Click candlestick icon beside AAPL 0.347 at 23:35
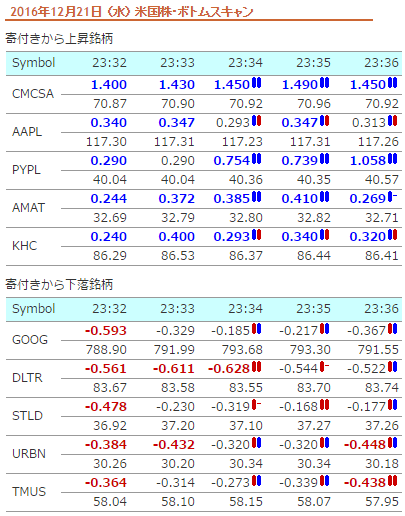Image resolution: width=405 pixels, height=516 pixels. [324, 121]
